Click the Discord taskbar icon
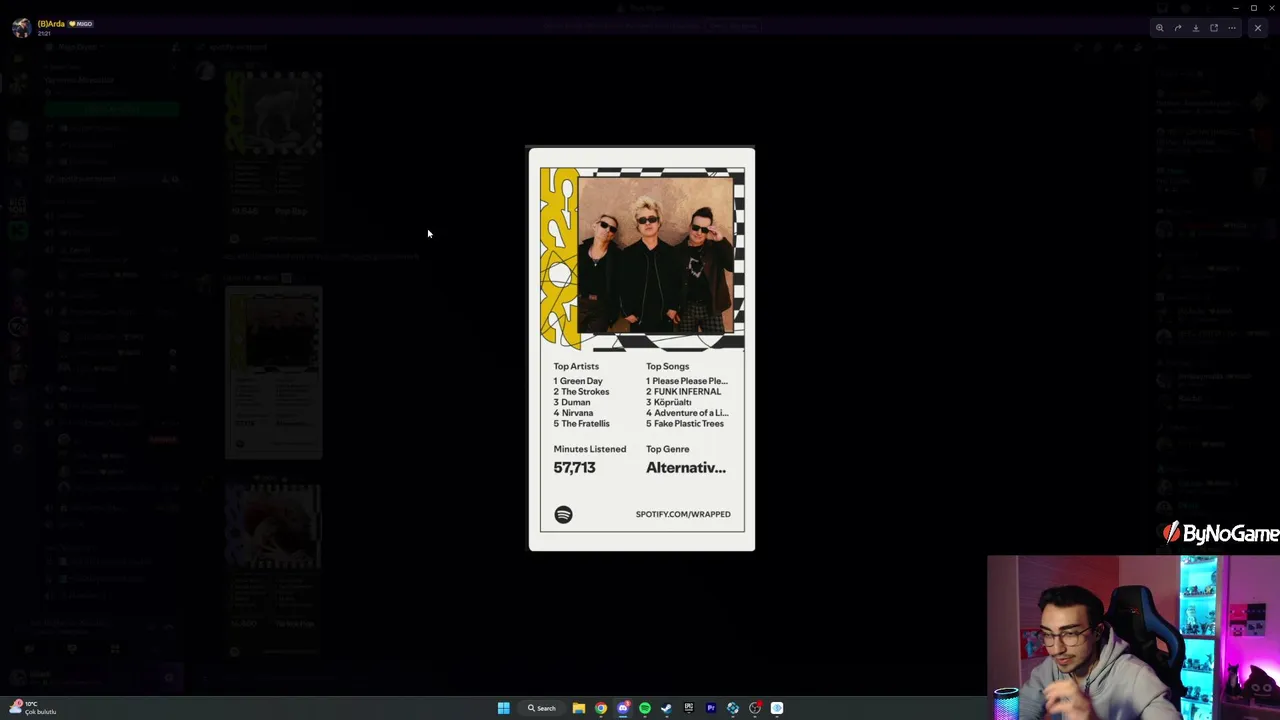This screenshot has width=1280, height=720. [623, 708]
